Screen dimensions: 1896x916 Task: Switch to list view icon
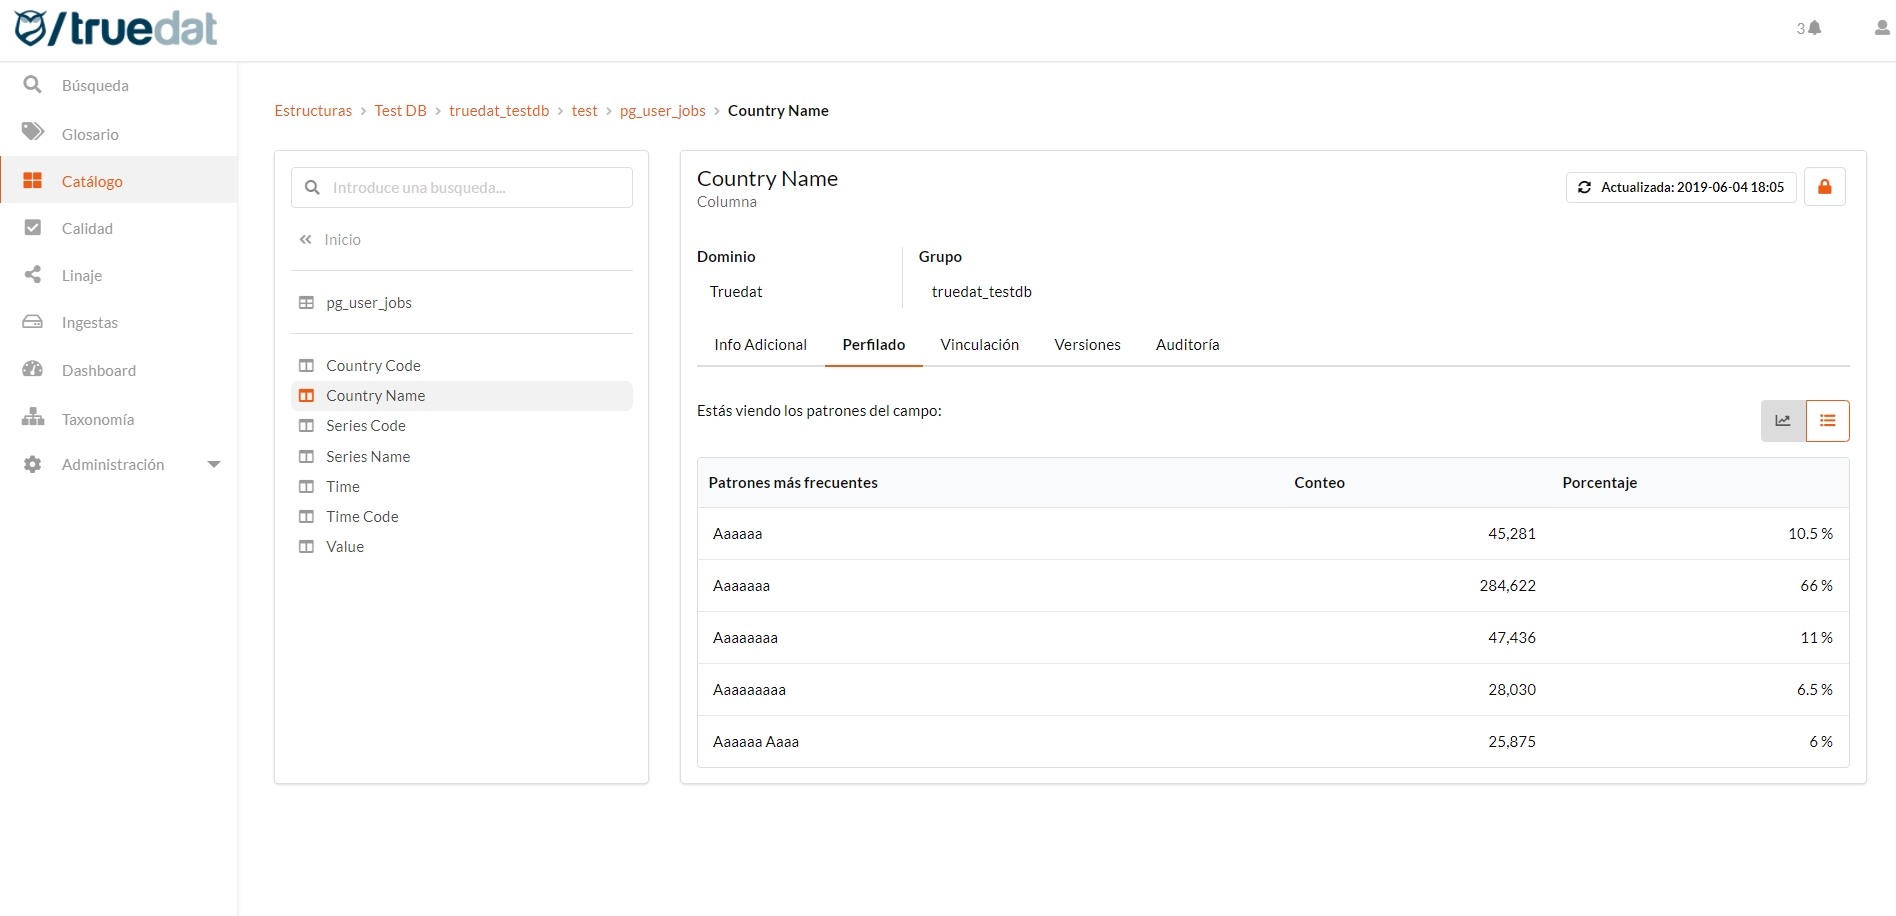(1827, 421)
